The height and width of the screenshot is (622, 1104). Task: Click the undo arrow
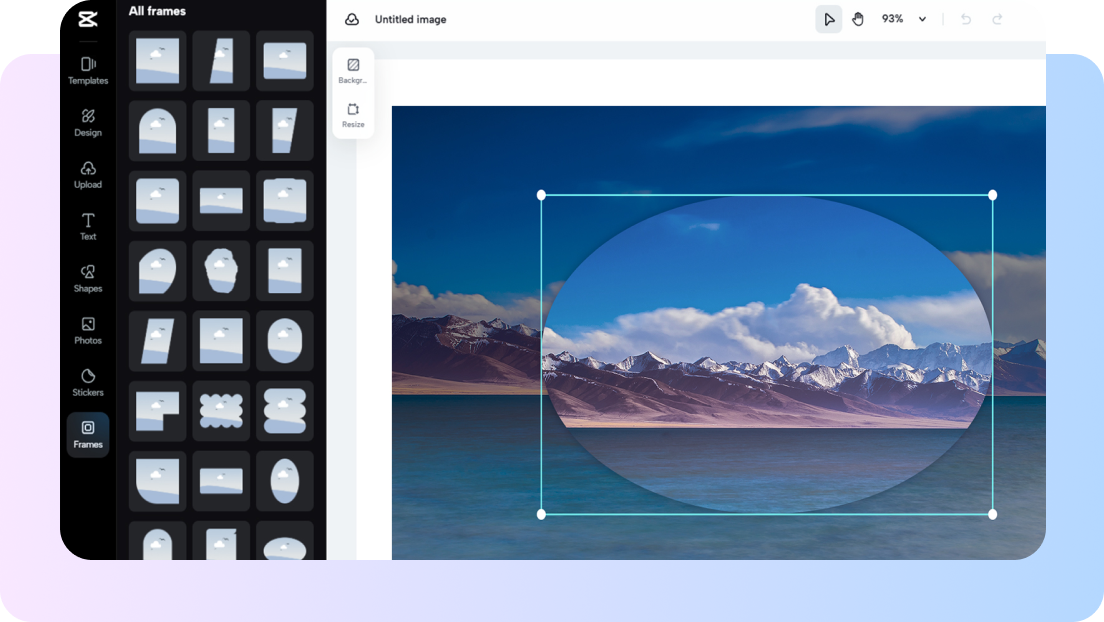(x=966, y=19)
